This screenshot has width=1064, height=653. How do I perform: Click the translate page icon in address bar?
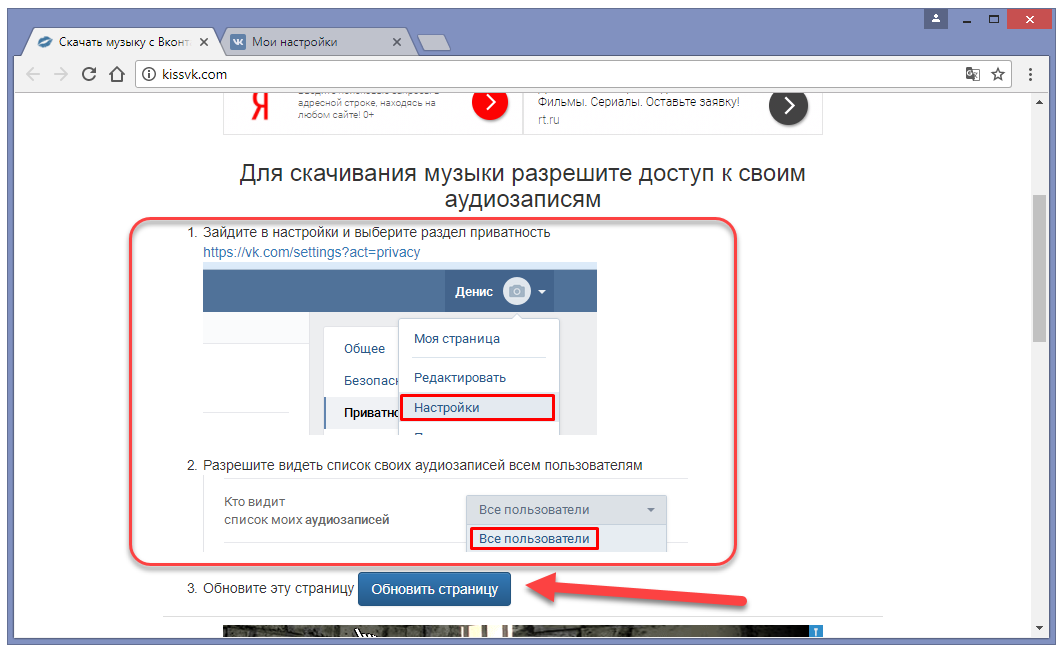point(972,74)
